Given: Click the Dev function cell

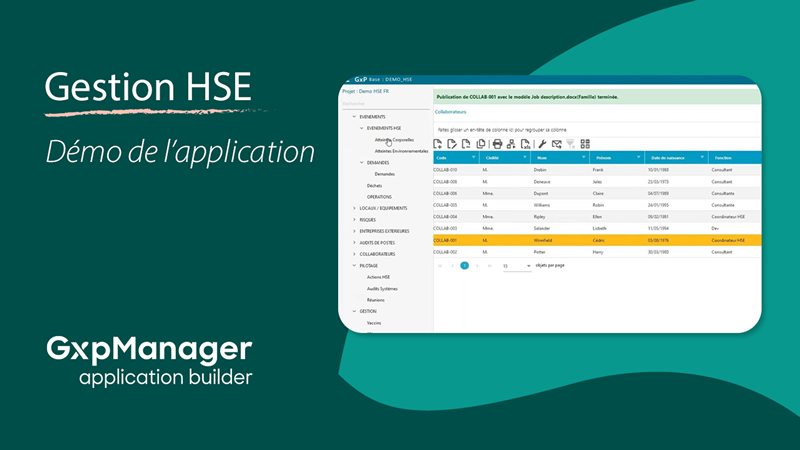Looking at the screenshot, I should click(715, 229).
